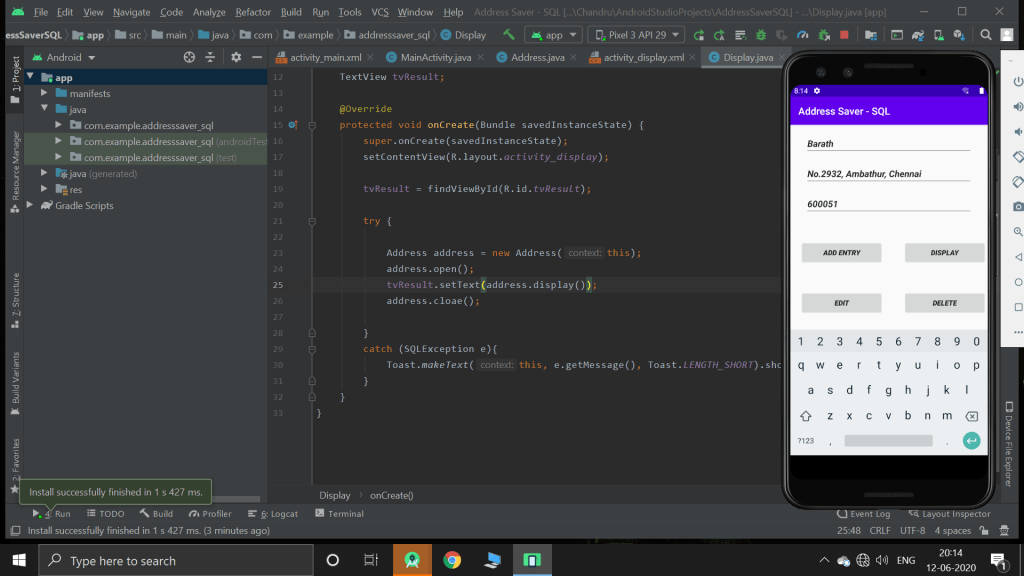1024x576 pixels.
Task: Click the Scroll from Source target icon
Action: coord(189,57)
